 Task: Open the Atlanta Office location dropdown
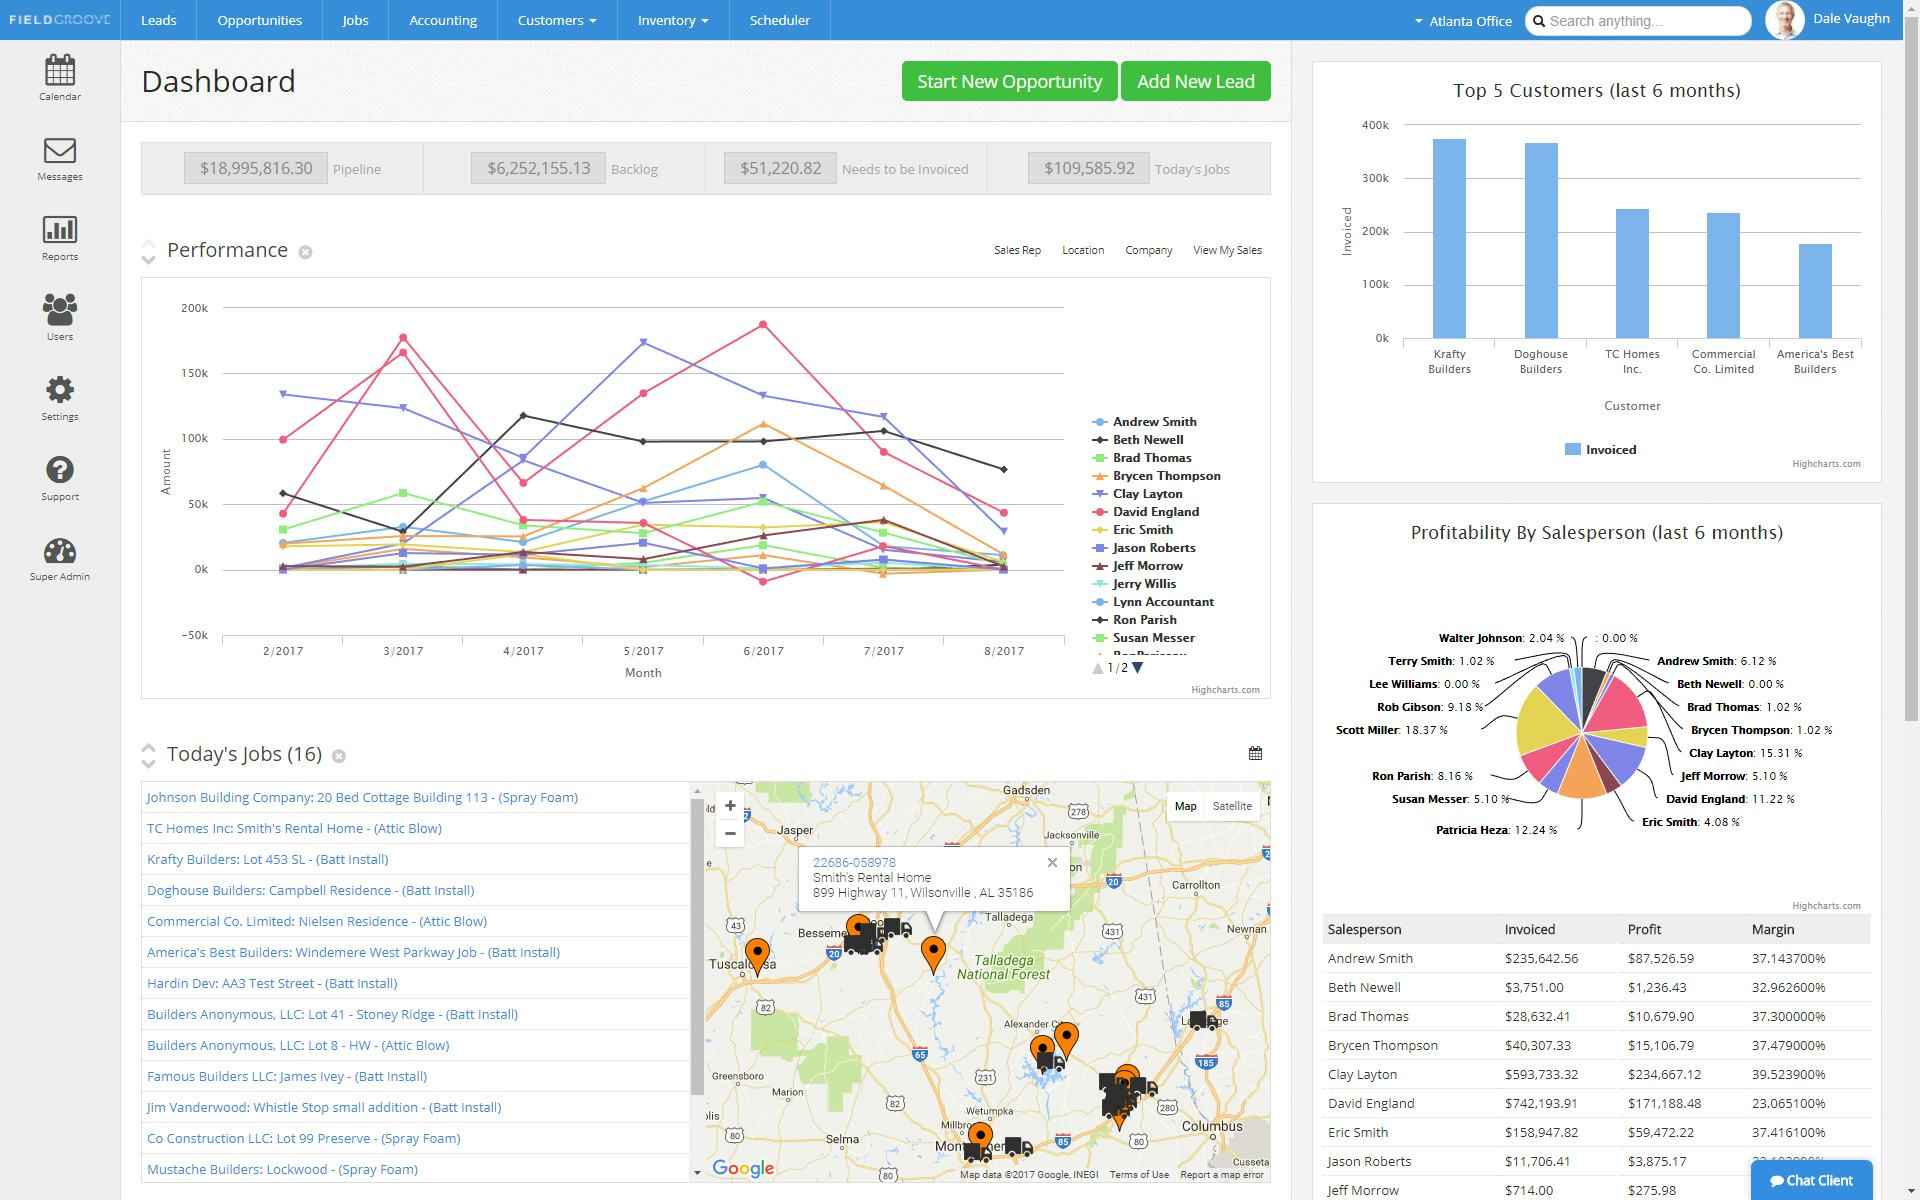point(1462,21)
